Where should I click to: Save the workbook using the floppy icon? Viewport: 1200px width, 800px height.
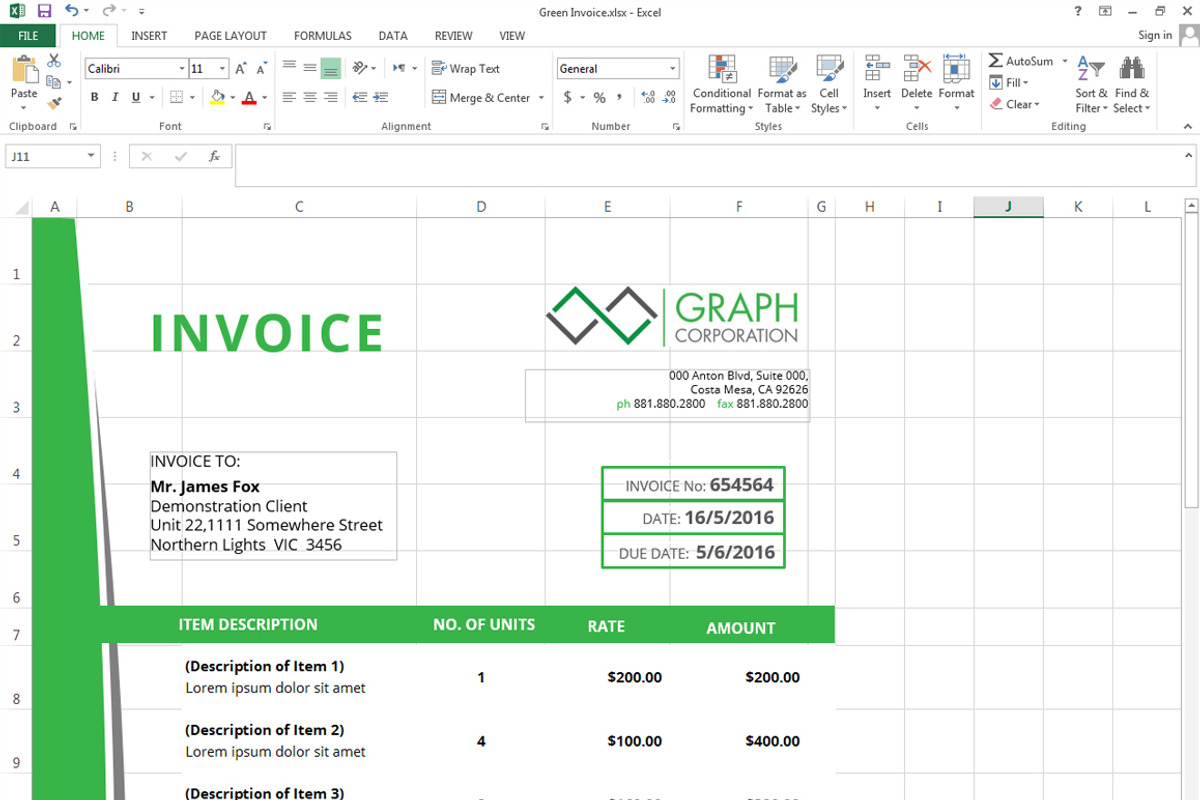(x=44, y=11)
